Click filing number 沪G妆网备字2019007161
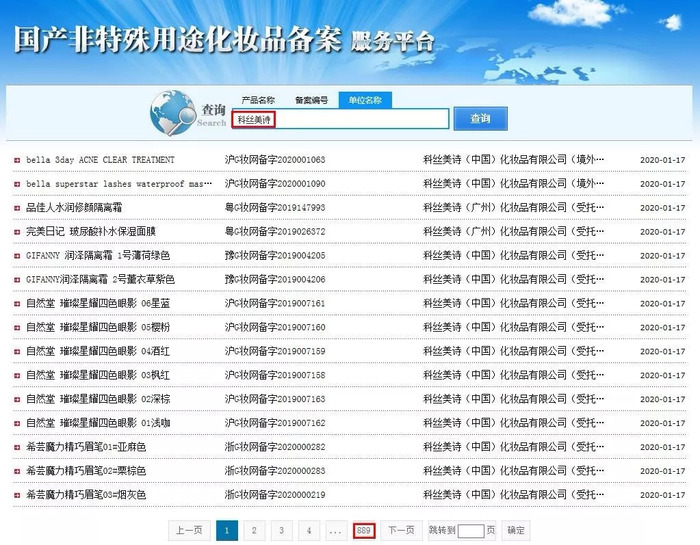 click(275, 304)
